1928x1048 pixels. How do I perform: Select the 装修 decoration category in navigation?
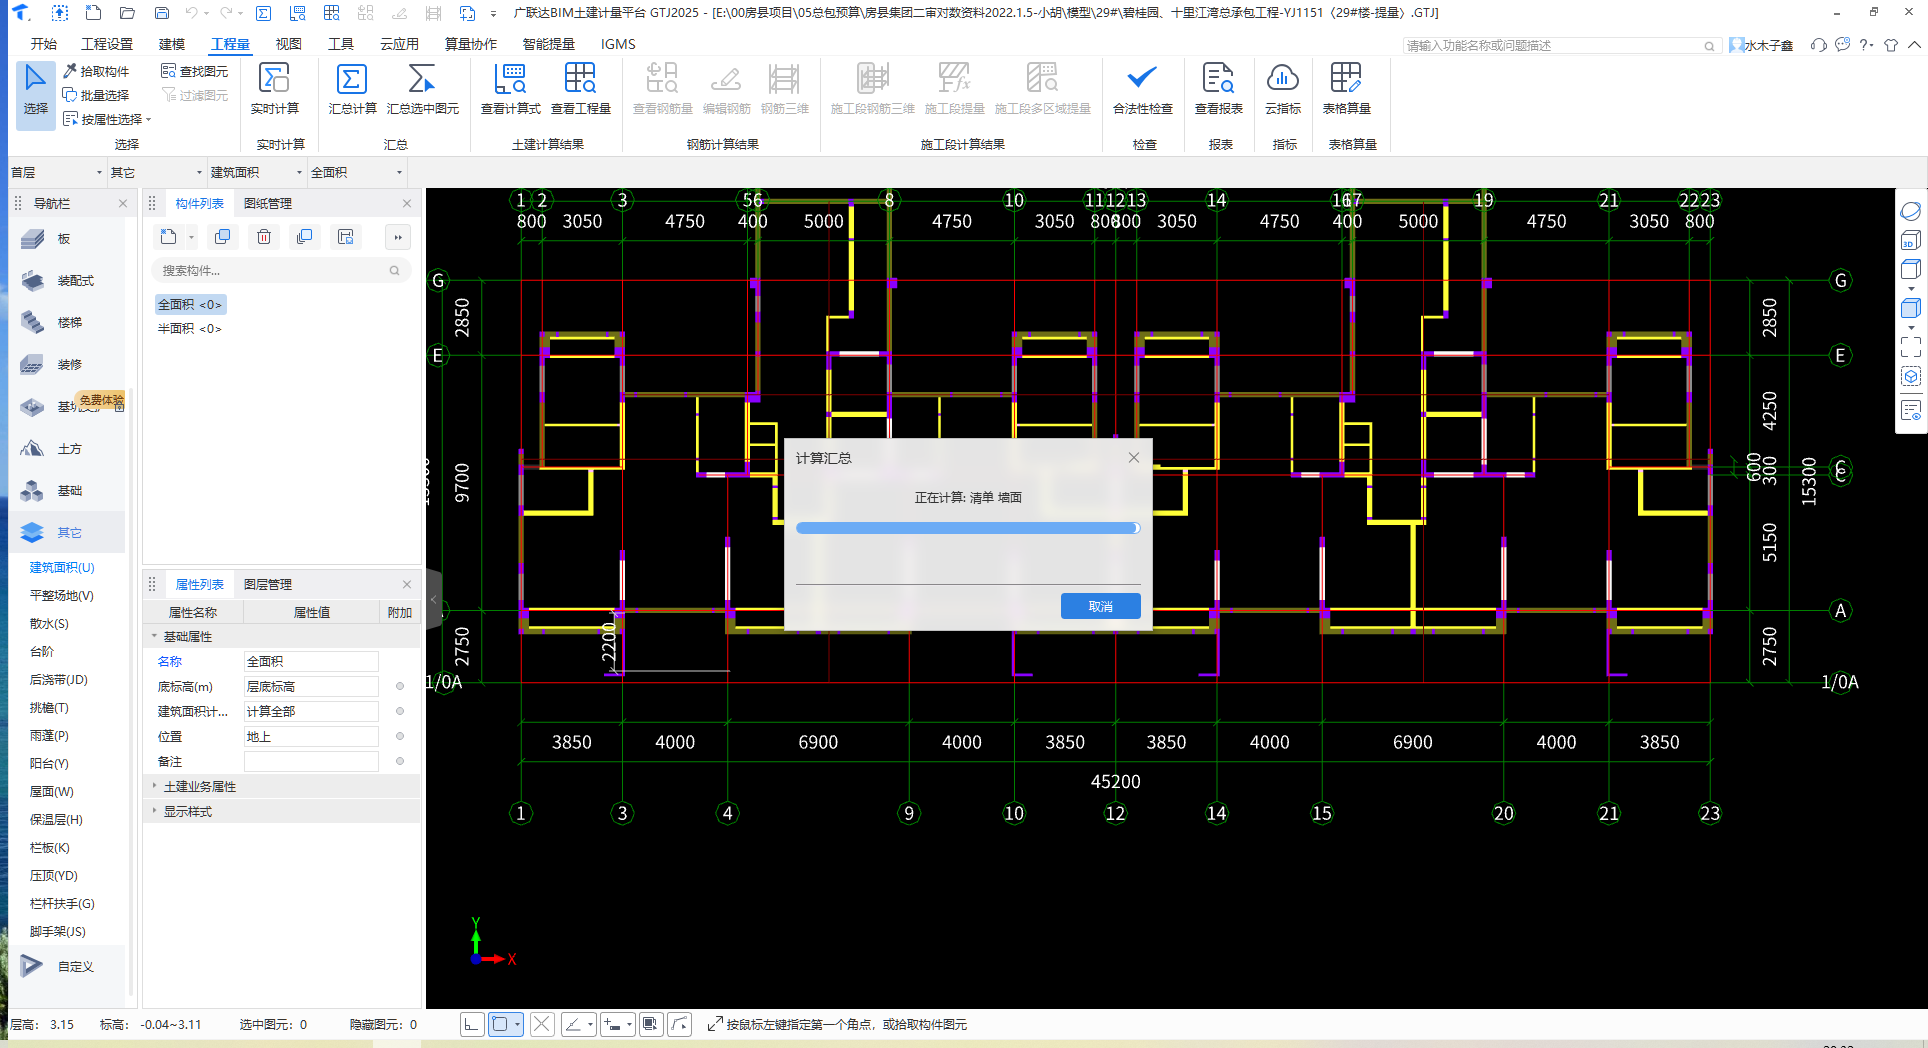tap(70, 365)
